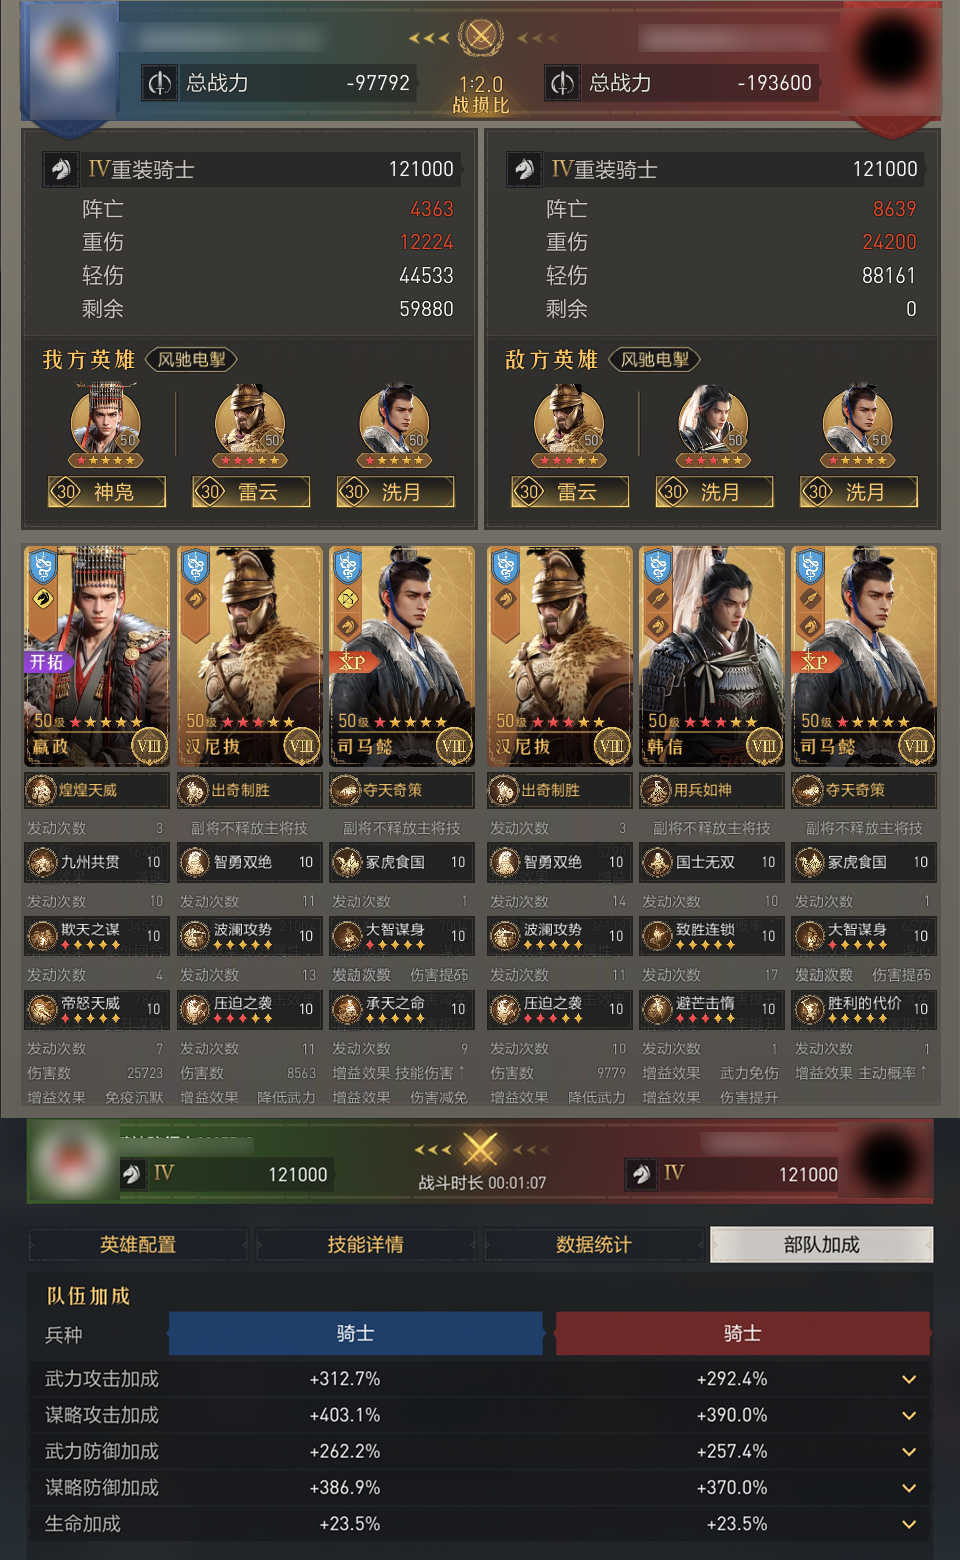This screenshot has width=960, height=1560.
Task: Select the 韩信 hero card
Action: (x=712, y=656)
